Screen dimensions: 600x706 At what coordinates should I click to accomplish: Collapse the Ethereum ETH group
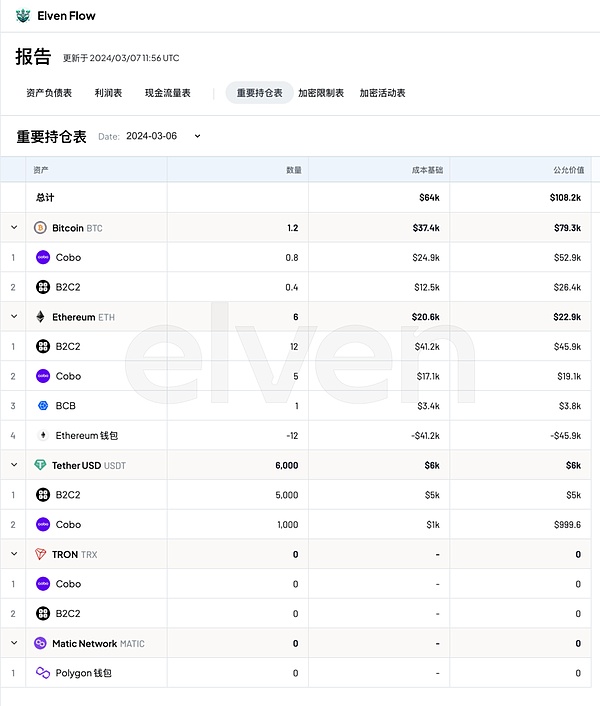tap(14, 317)
